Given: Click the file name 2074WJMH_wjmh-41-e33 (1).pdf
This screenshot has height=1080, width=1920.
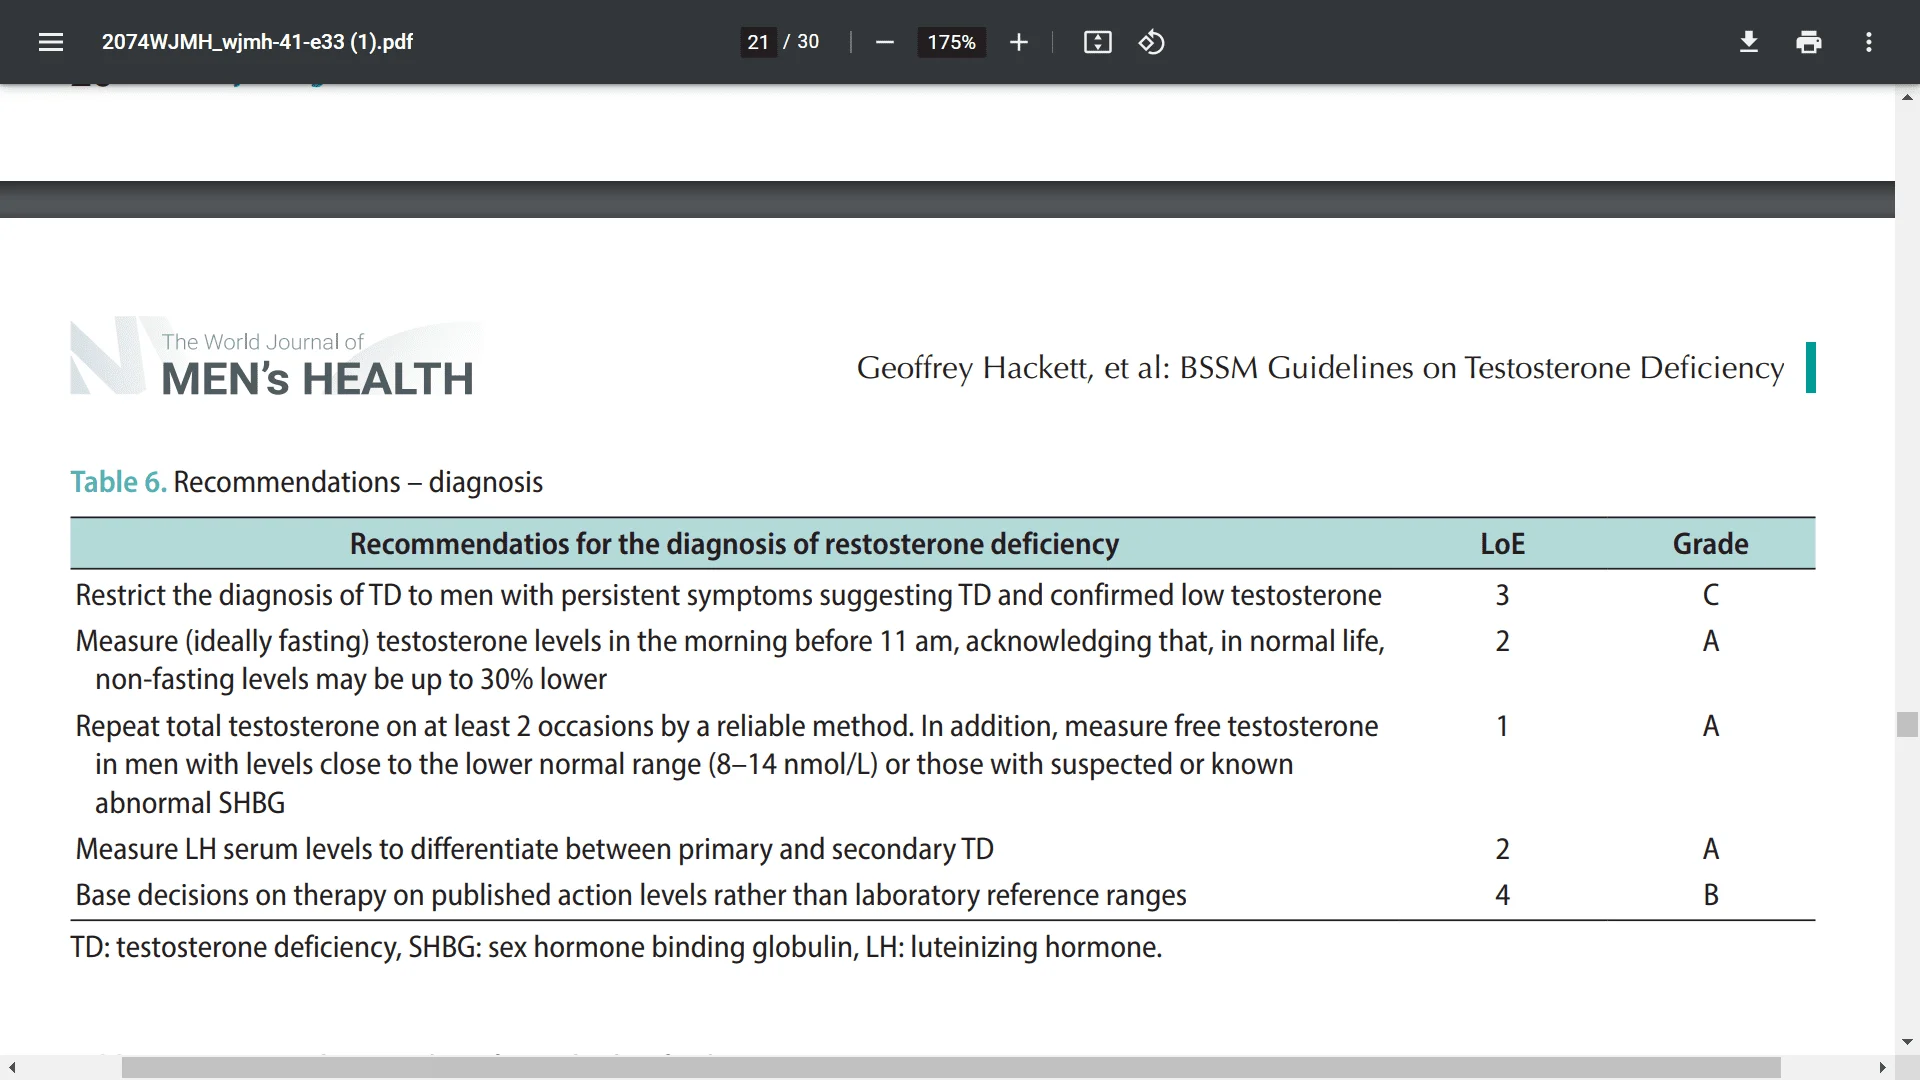Looking at the screenshot, I should 257,42.
